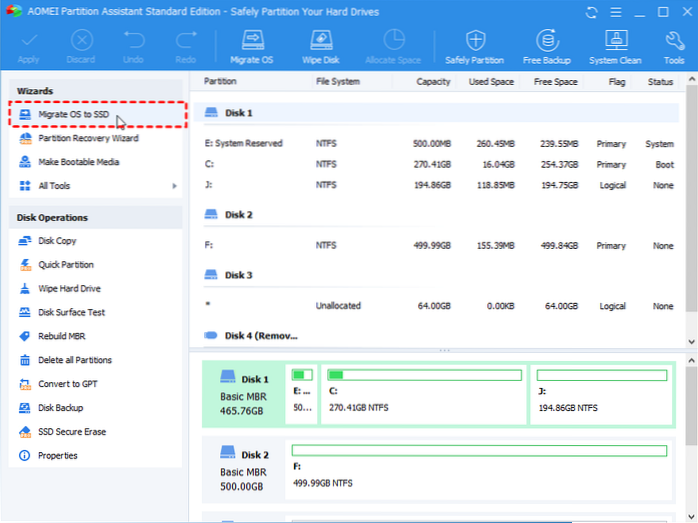
Task: Open Disk Backup from sidebar
Action: pyautogui.click(x=61, y=408)
